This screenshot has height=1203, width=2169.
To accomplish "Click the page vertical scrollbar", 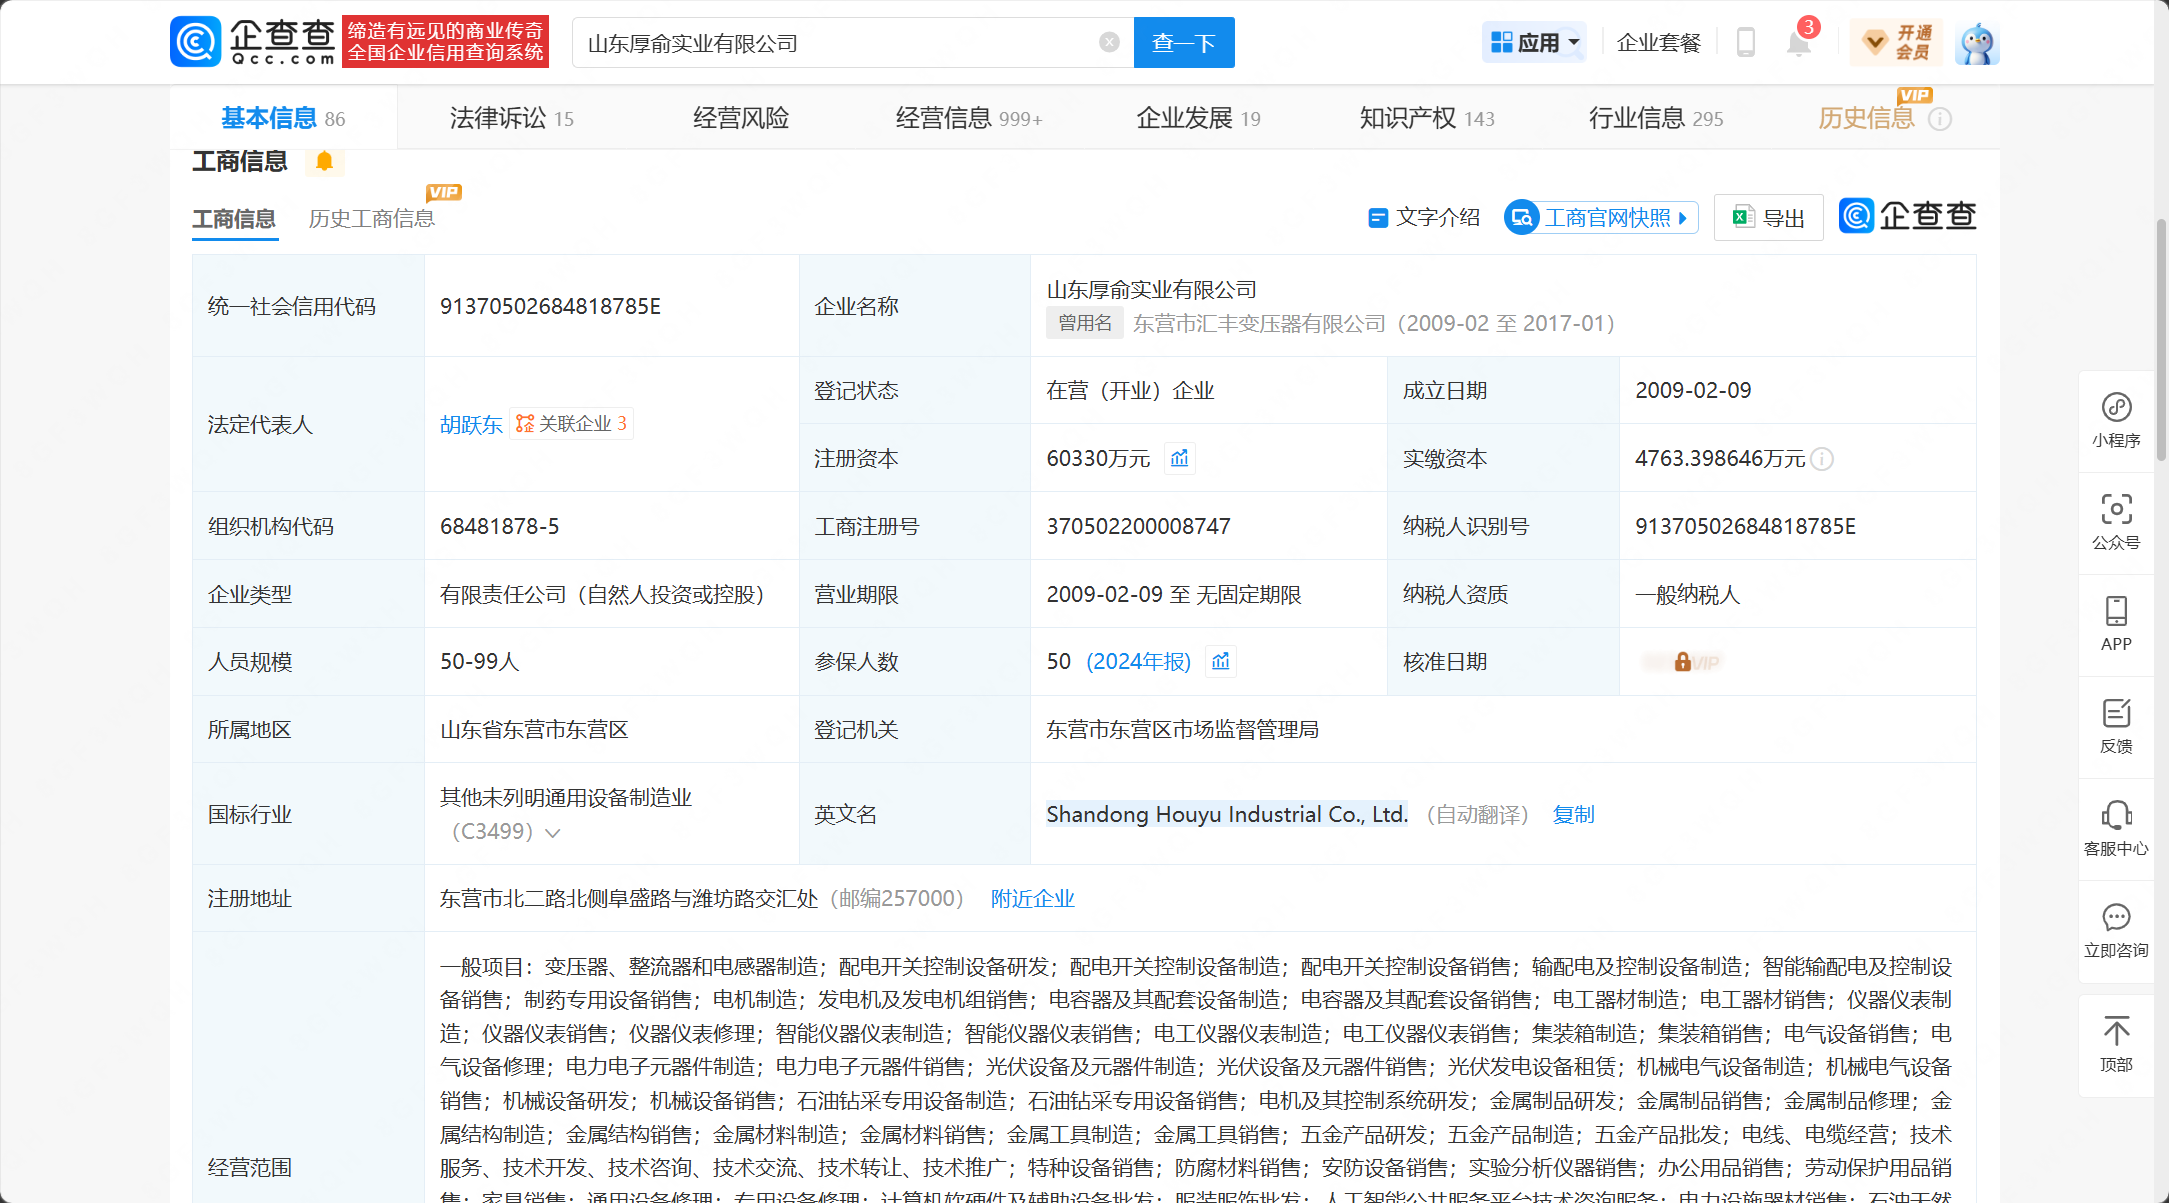I will point(2161,340).
